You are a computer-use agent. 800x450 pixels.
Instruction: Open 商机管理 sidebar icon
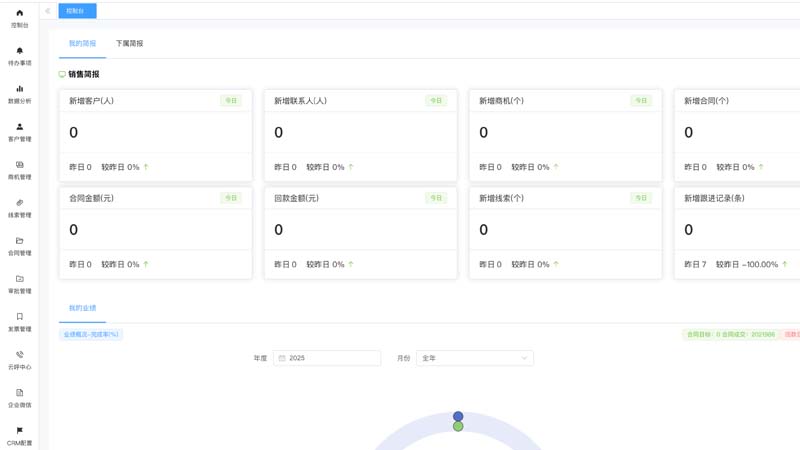click(x=19, y=165)
